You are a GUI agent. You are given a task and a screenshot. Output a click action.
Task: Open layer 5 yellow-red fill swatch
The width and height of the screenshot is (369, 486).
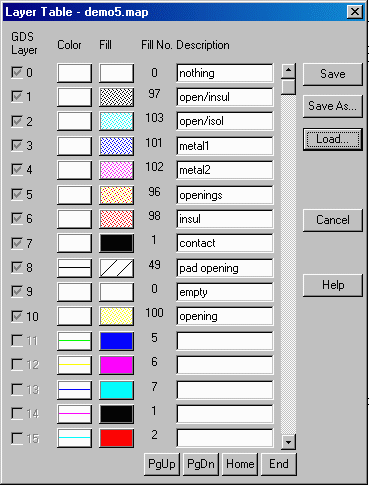pos(116,195)
